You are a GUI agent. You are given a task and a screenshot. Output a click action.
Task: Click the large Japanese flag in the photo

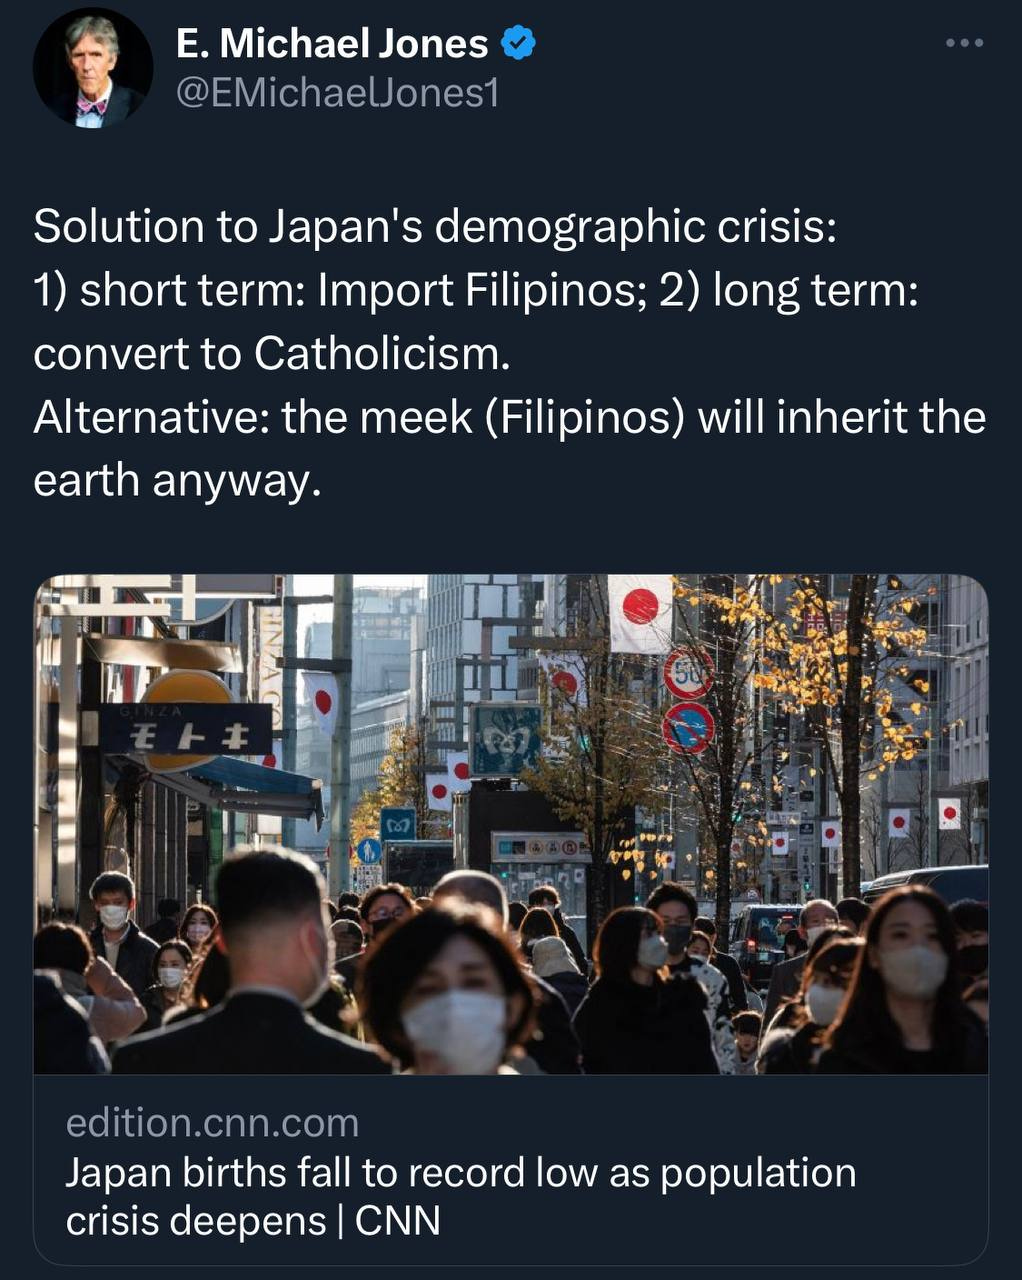pos(640,613)
